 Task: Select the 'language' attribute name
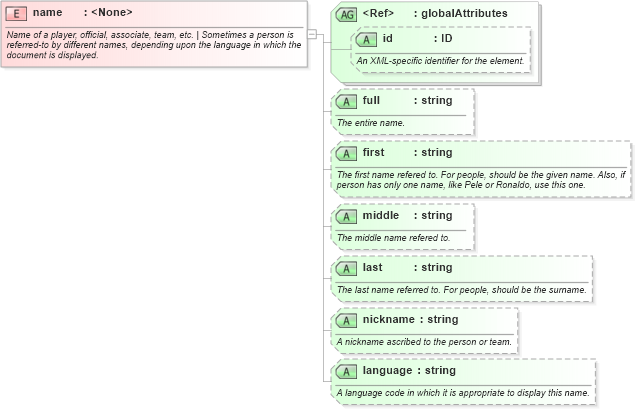388,371
